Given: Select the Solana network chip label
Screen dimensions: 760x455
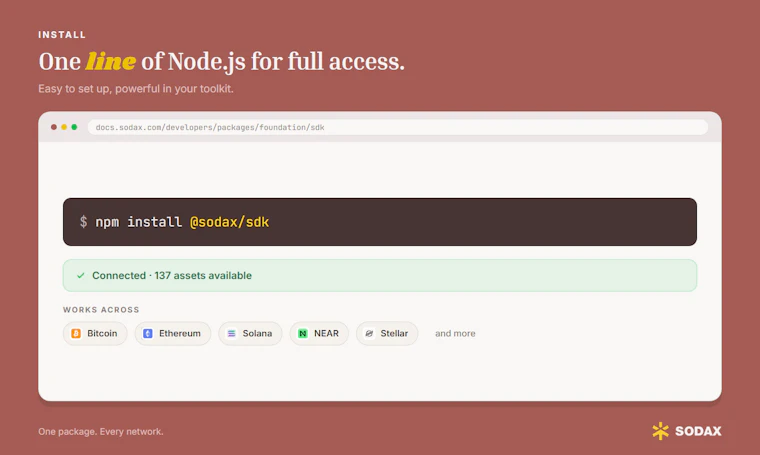Looking at the screenshot, I should (257, 333).
